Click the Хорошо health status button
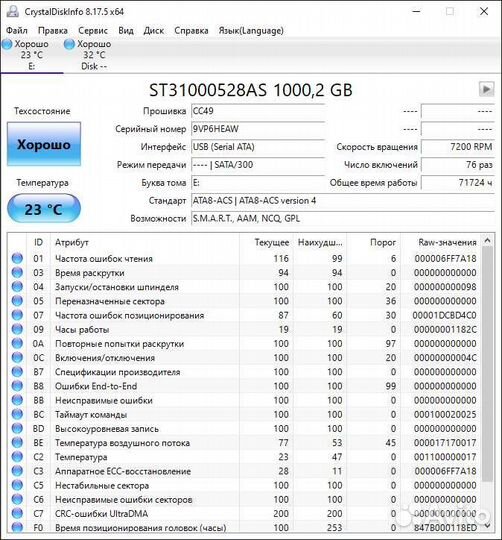 (x=44, y=144)
